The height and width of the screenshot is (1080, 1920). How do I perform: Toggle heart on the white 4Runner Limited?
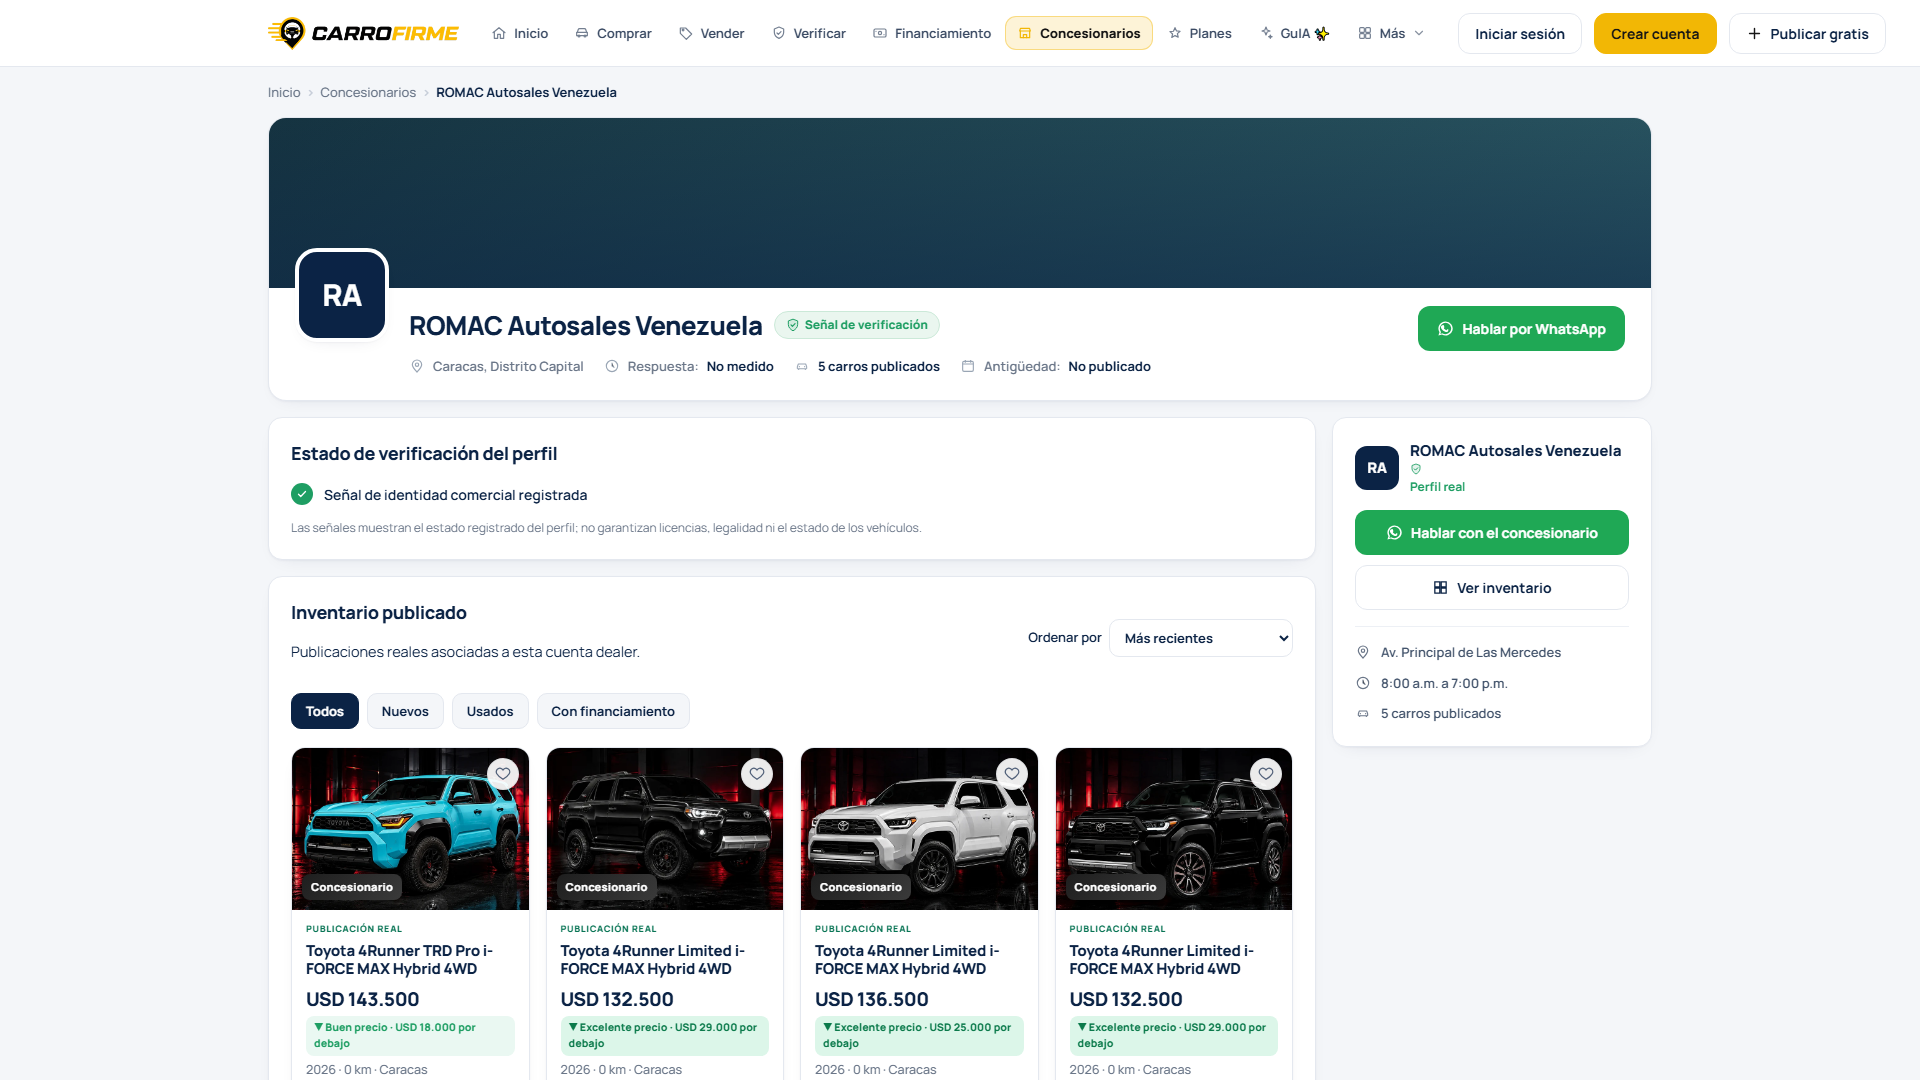pos(1012,774)
